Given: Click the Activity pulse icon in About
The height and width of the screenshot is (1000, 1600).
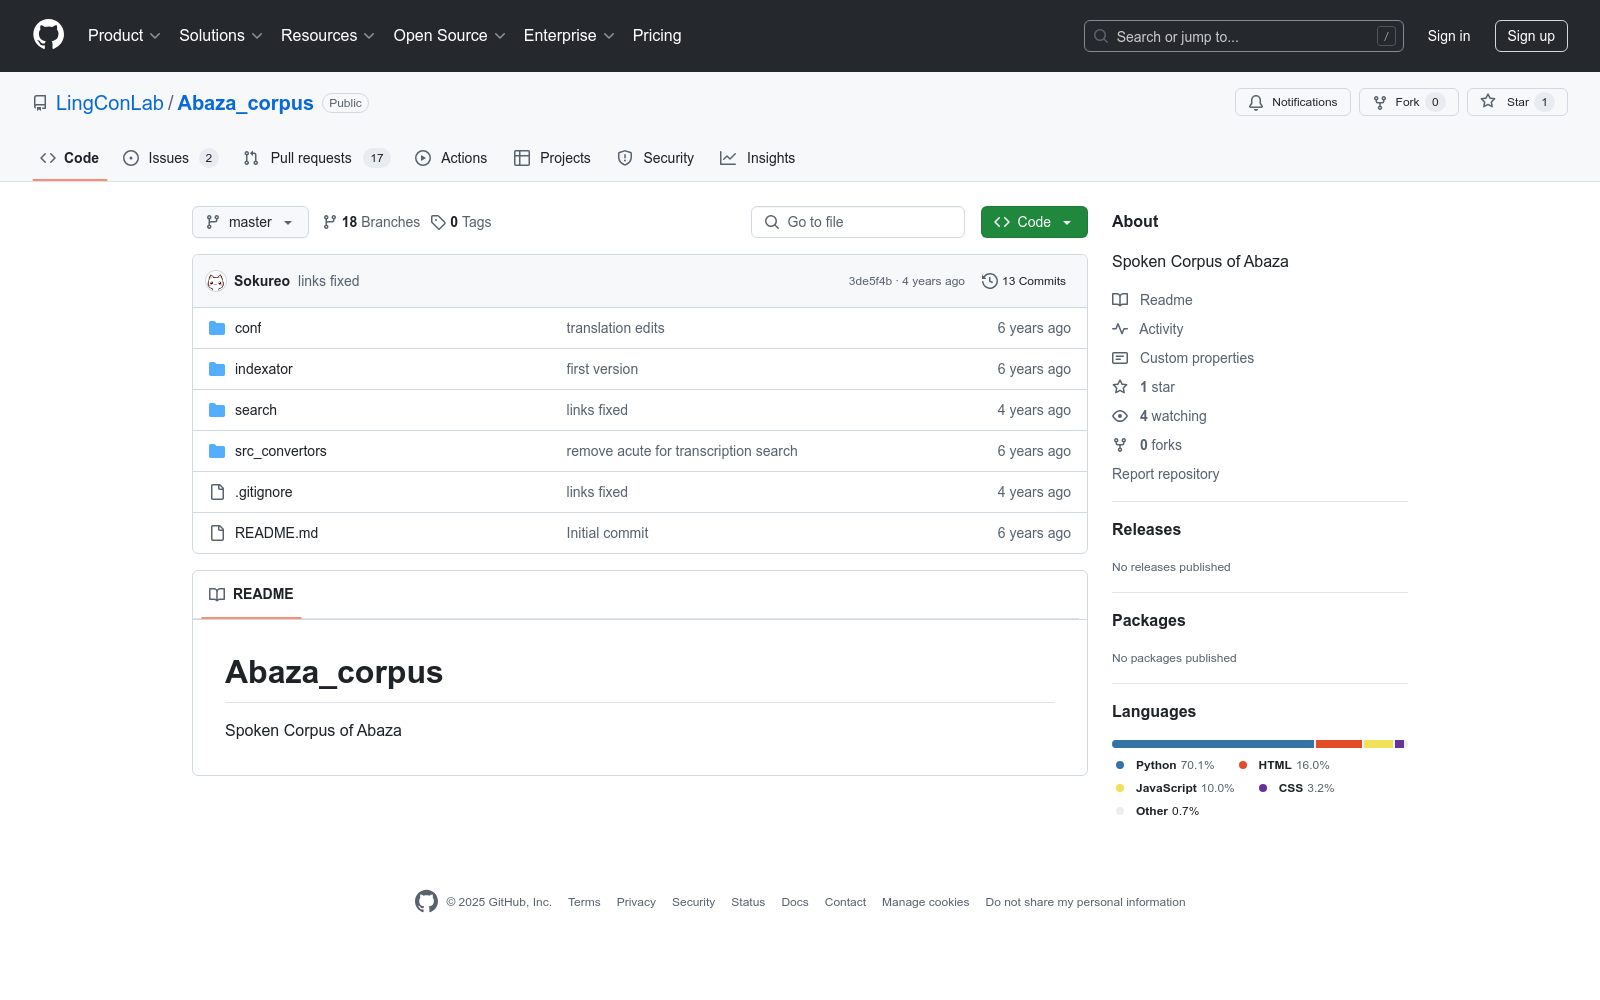Looking at the screenshot, I should pos(1120,329).
